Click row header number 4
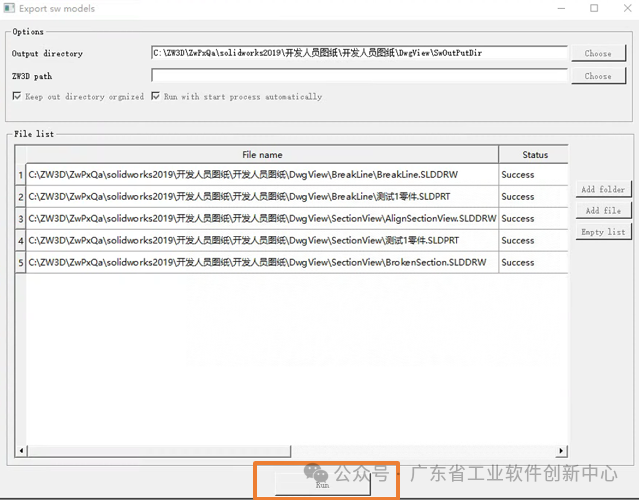The height and width of the screenshot is (500, 639). [x=20, y=241]
